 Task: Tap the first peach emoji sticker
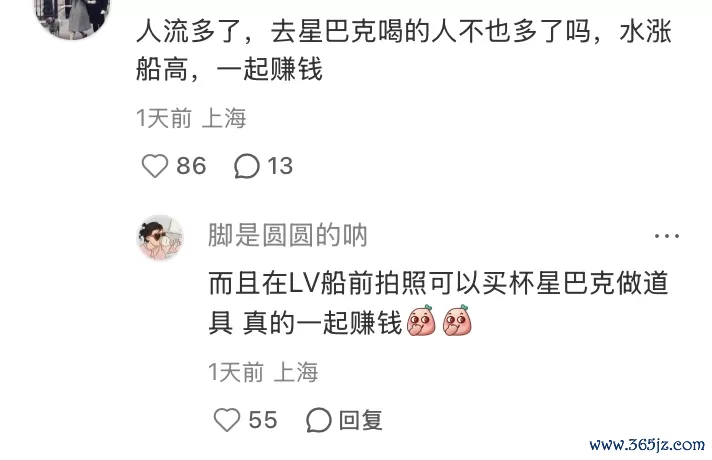click(x=421, y=321)
